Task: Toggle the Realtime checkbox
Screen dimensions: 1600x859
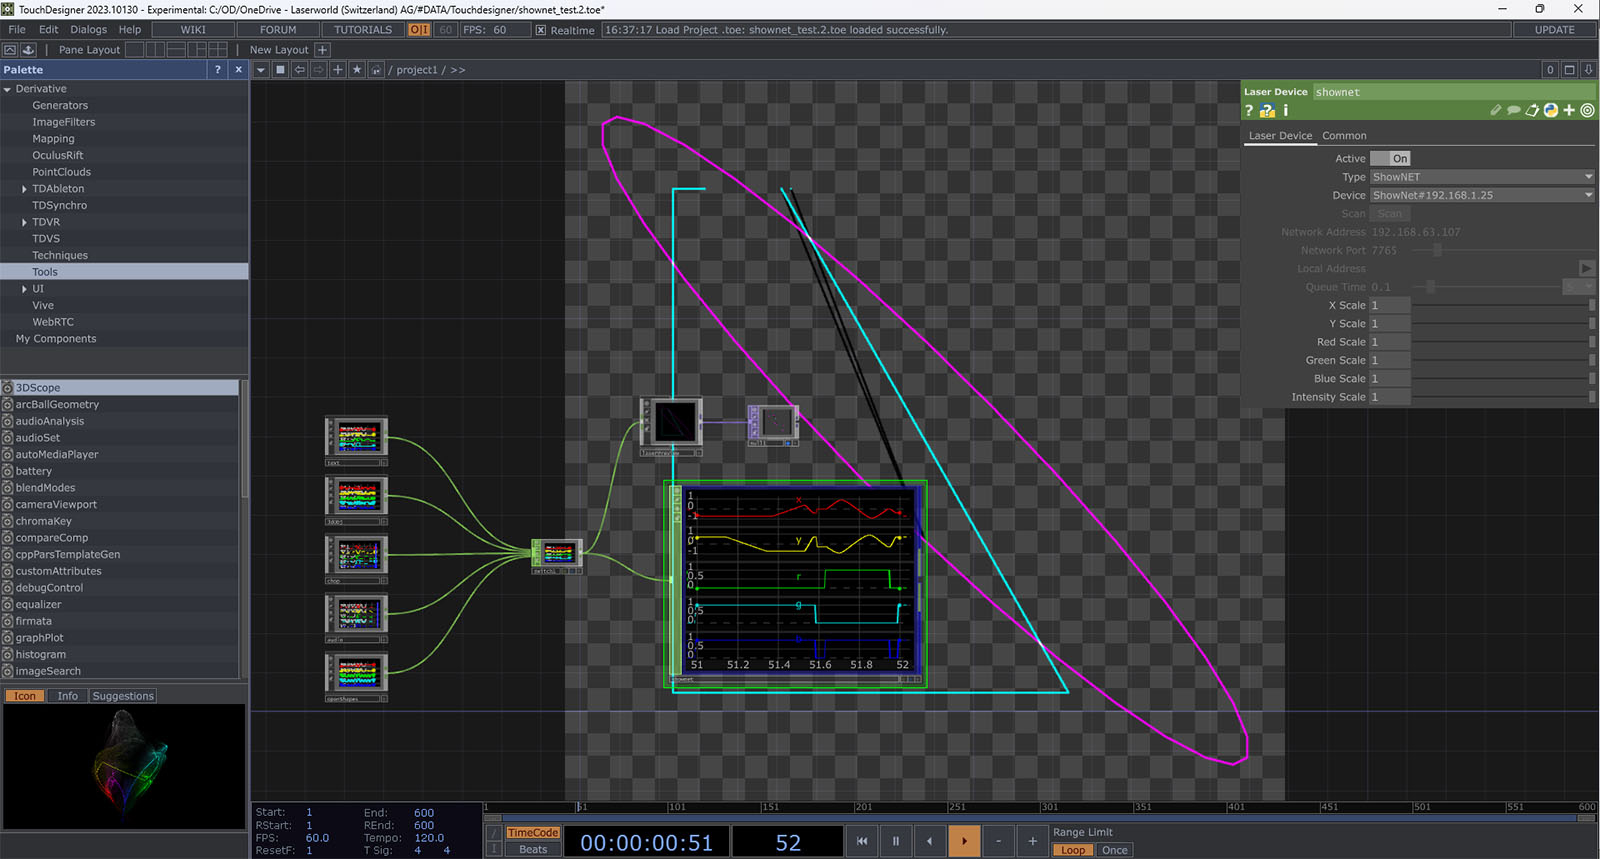Action: tap(541, 30)
